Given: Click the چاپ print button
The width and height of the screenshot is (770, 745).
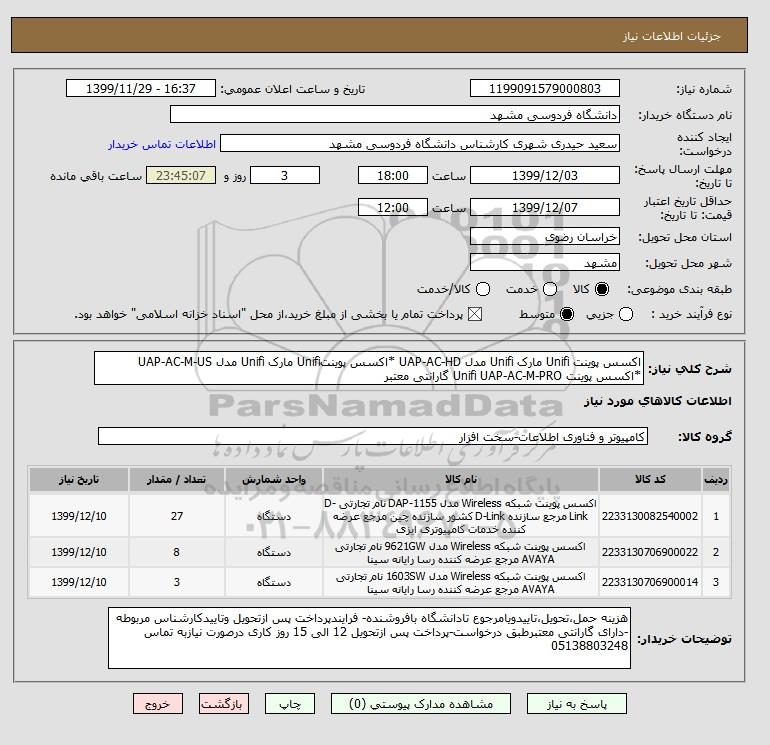Looking at the screenshot, I should (290, 704).
